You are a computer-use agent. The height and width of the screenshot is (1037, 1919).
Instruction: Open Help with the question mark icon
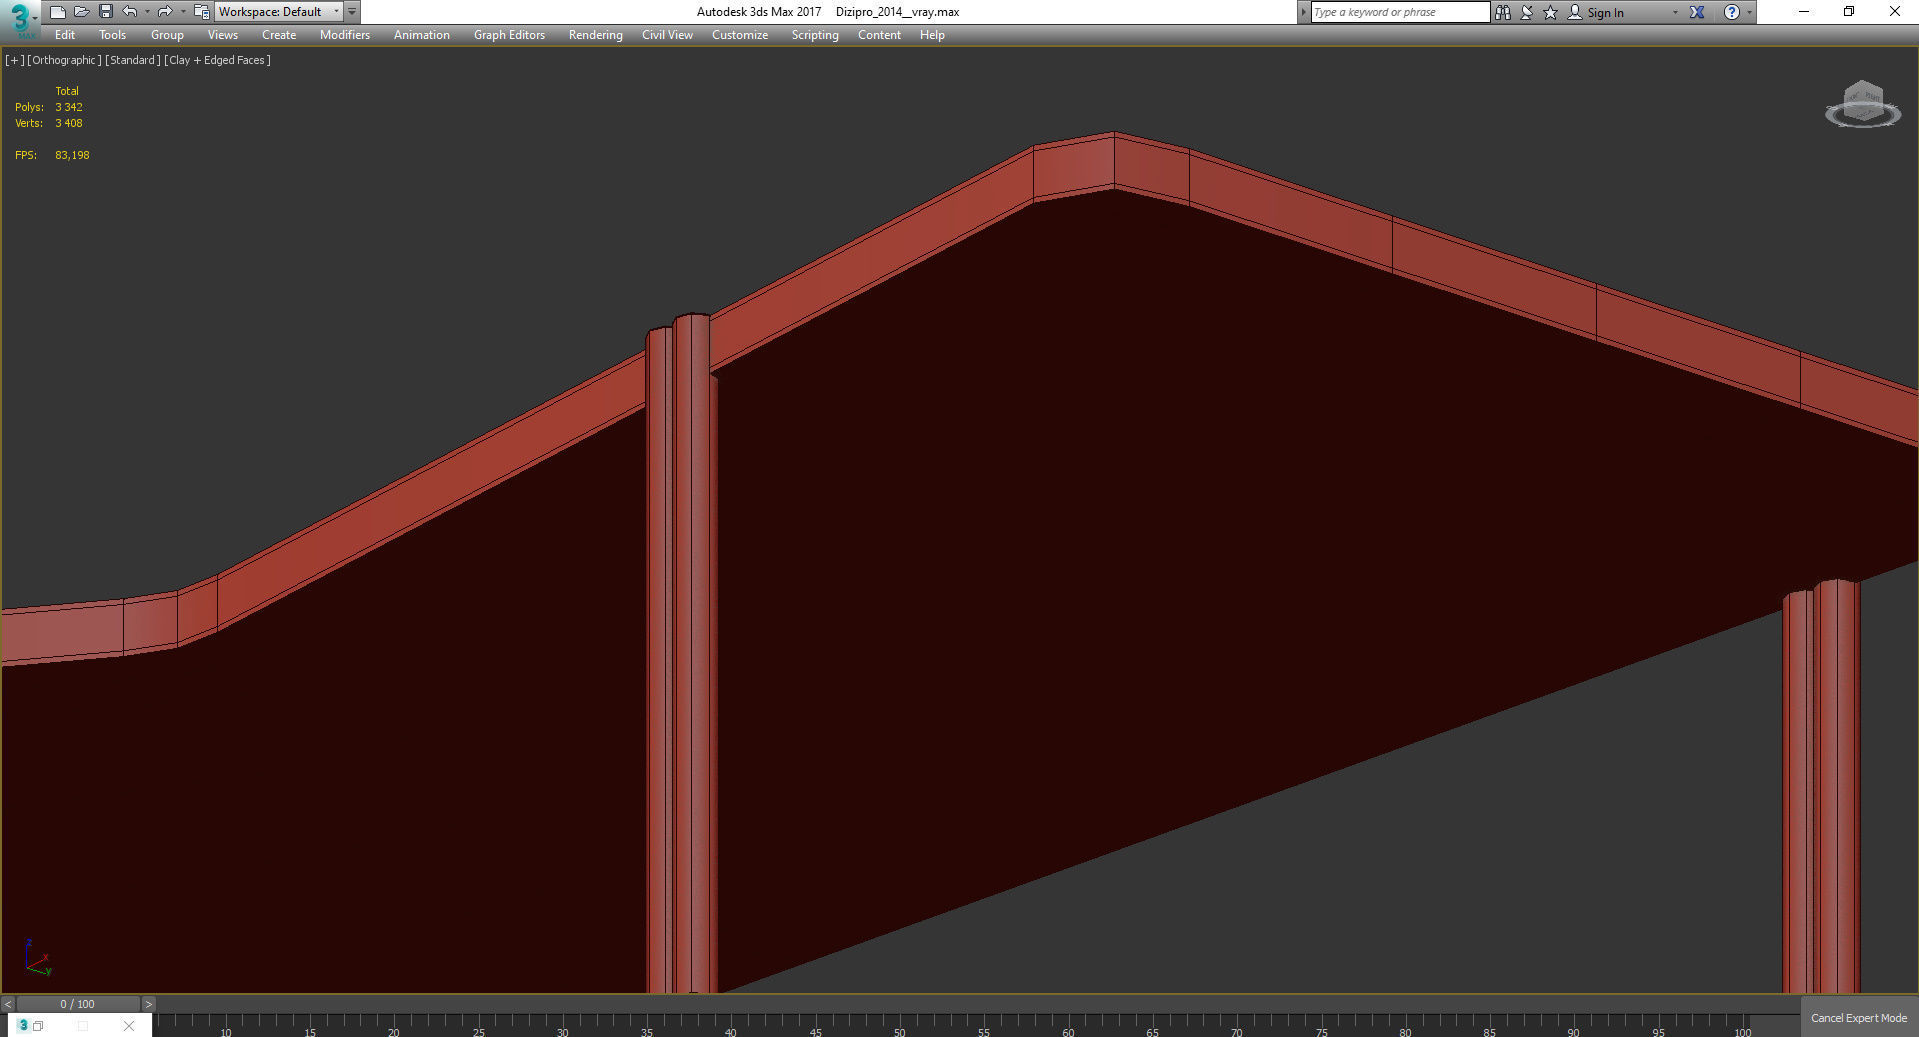pyautogui.click(x=1732, y=12)
